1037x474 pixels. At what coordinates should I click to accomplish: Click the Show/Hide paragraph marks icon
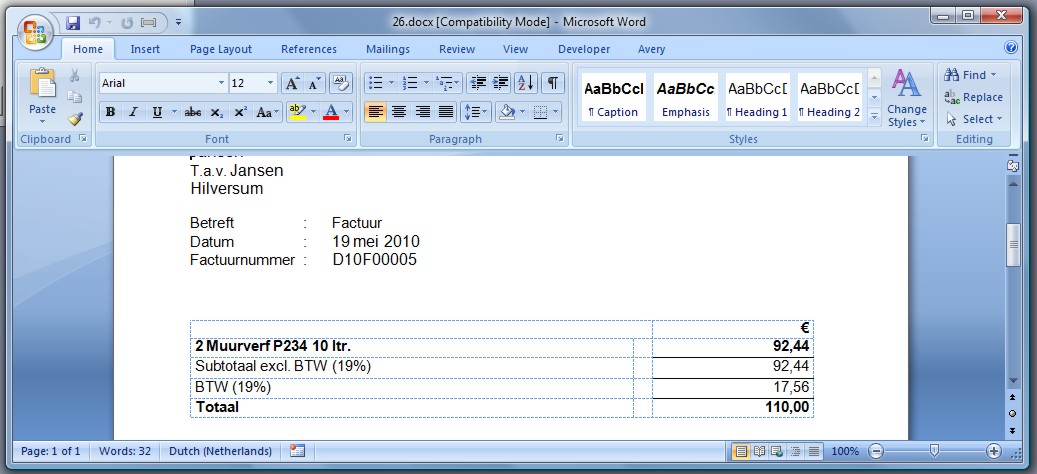coord(552,83)
